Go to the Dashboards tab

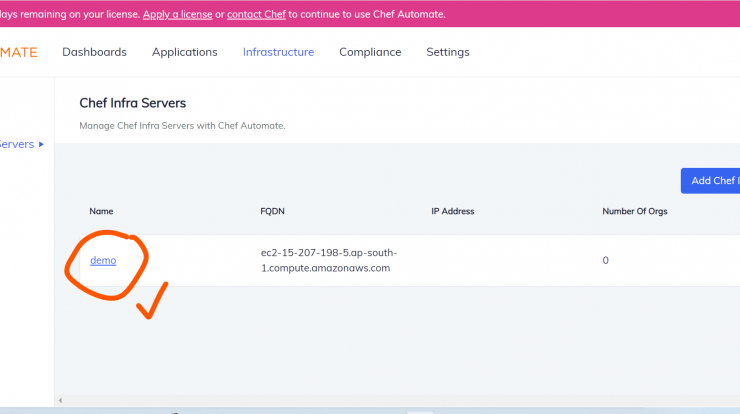pos(94,52)
